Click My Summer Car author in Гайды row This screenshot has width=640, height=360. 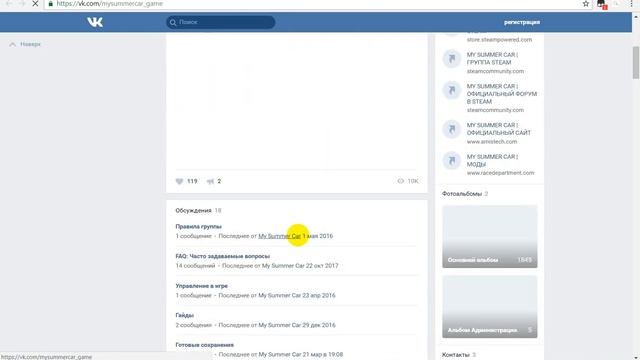point(280,325)
